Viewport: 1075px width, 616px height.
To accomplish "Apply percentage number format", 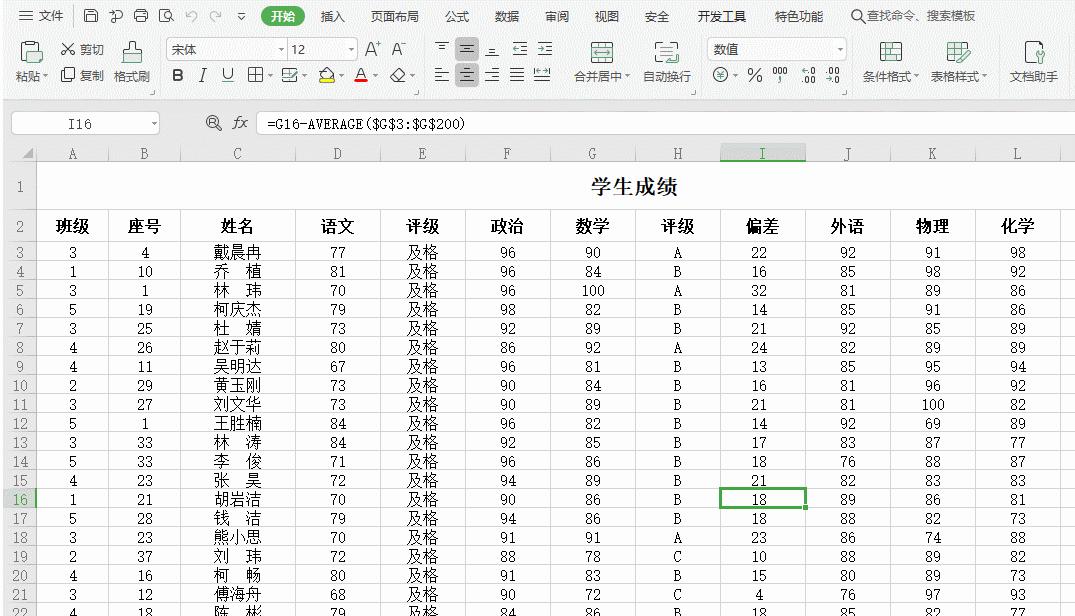I will (x=755, y=74).
